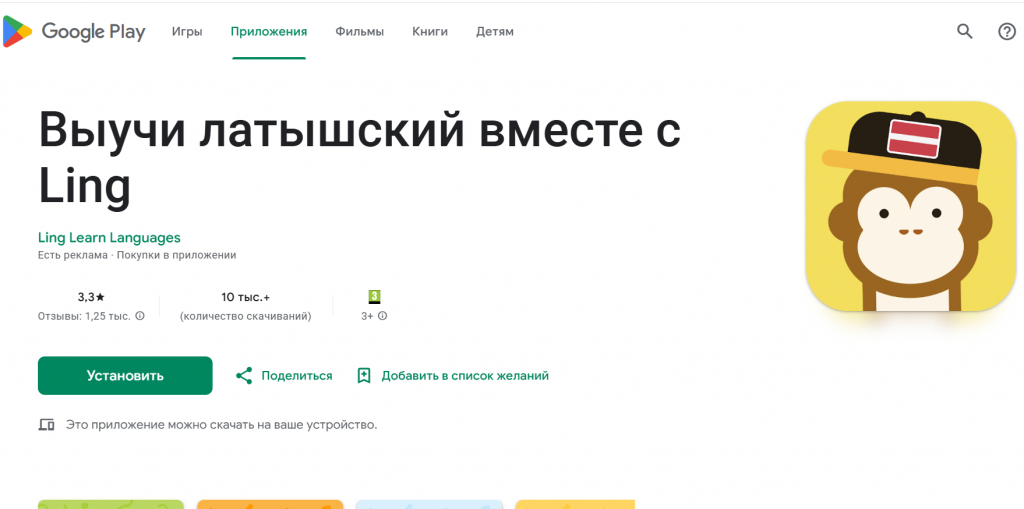Viewport: 1024px width, 509px height.
Task: Click text Есть реклама · Покупки в приложении
Action: [x=137, y=255]
